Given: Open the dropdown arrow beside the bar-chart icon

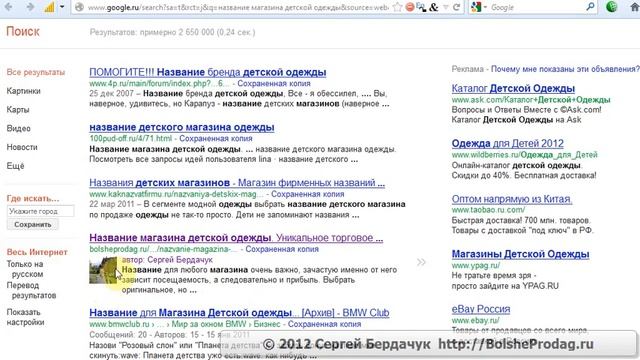Looking at the screenshot, I should click(62, 7).
